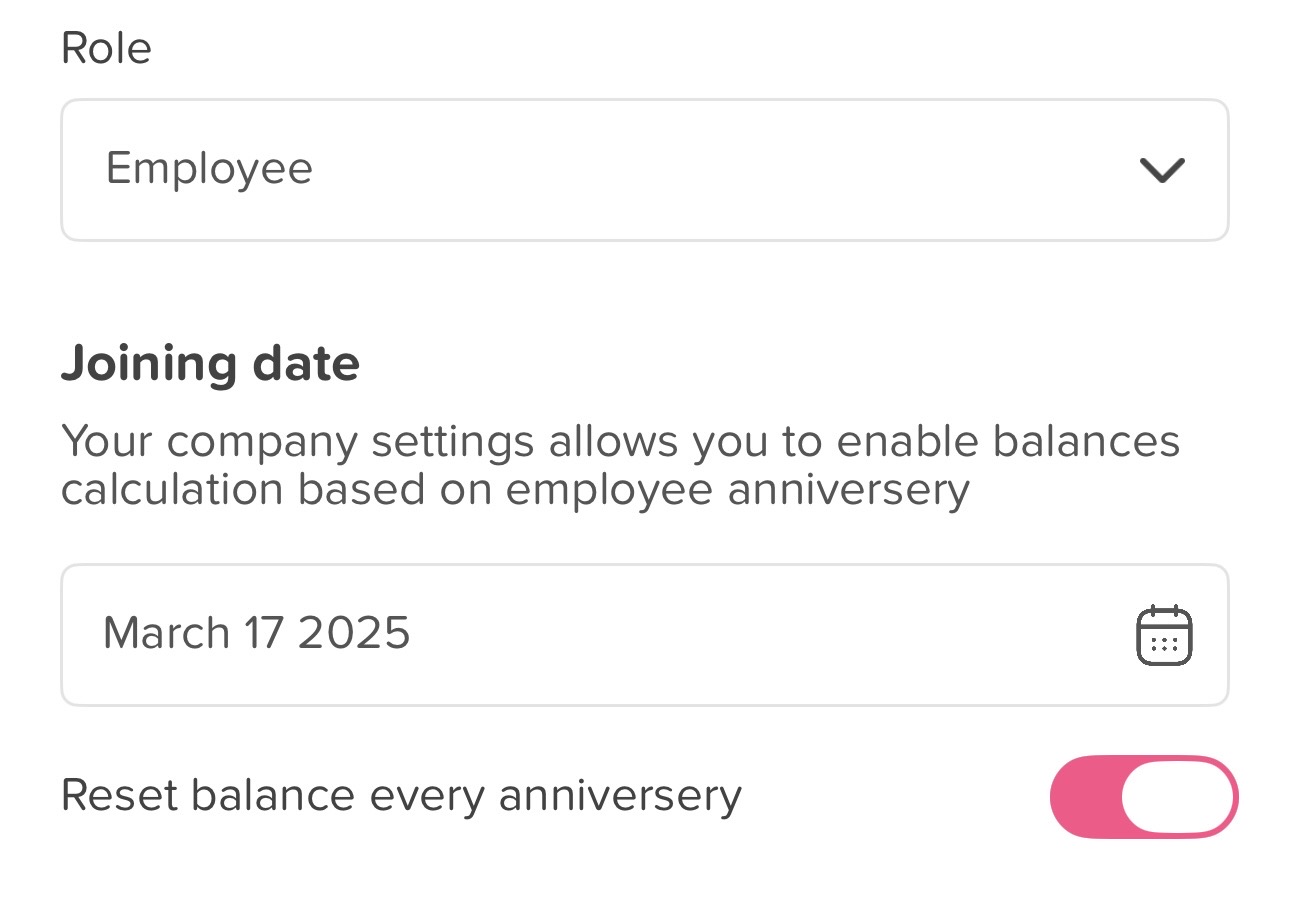This screenshot has height=920, width=1290.
Task: Click the white knob of the pink toggle
Action: click(1177, 796)
